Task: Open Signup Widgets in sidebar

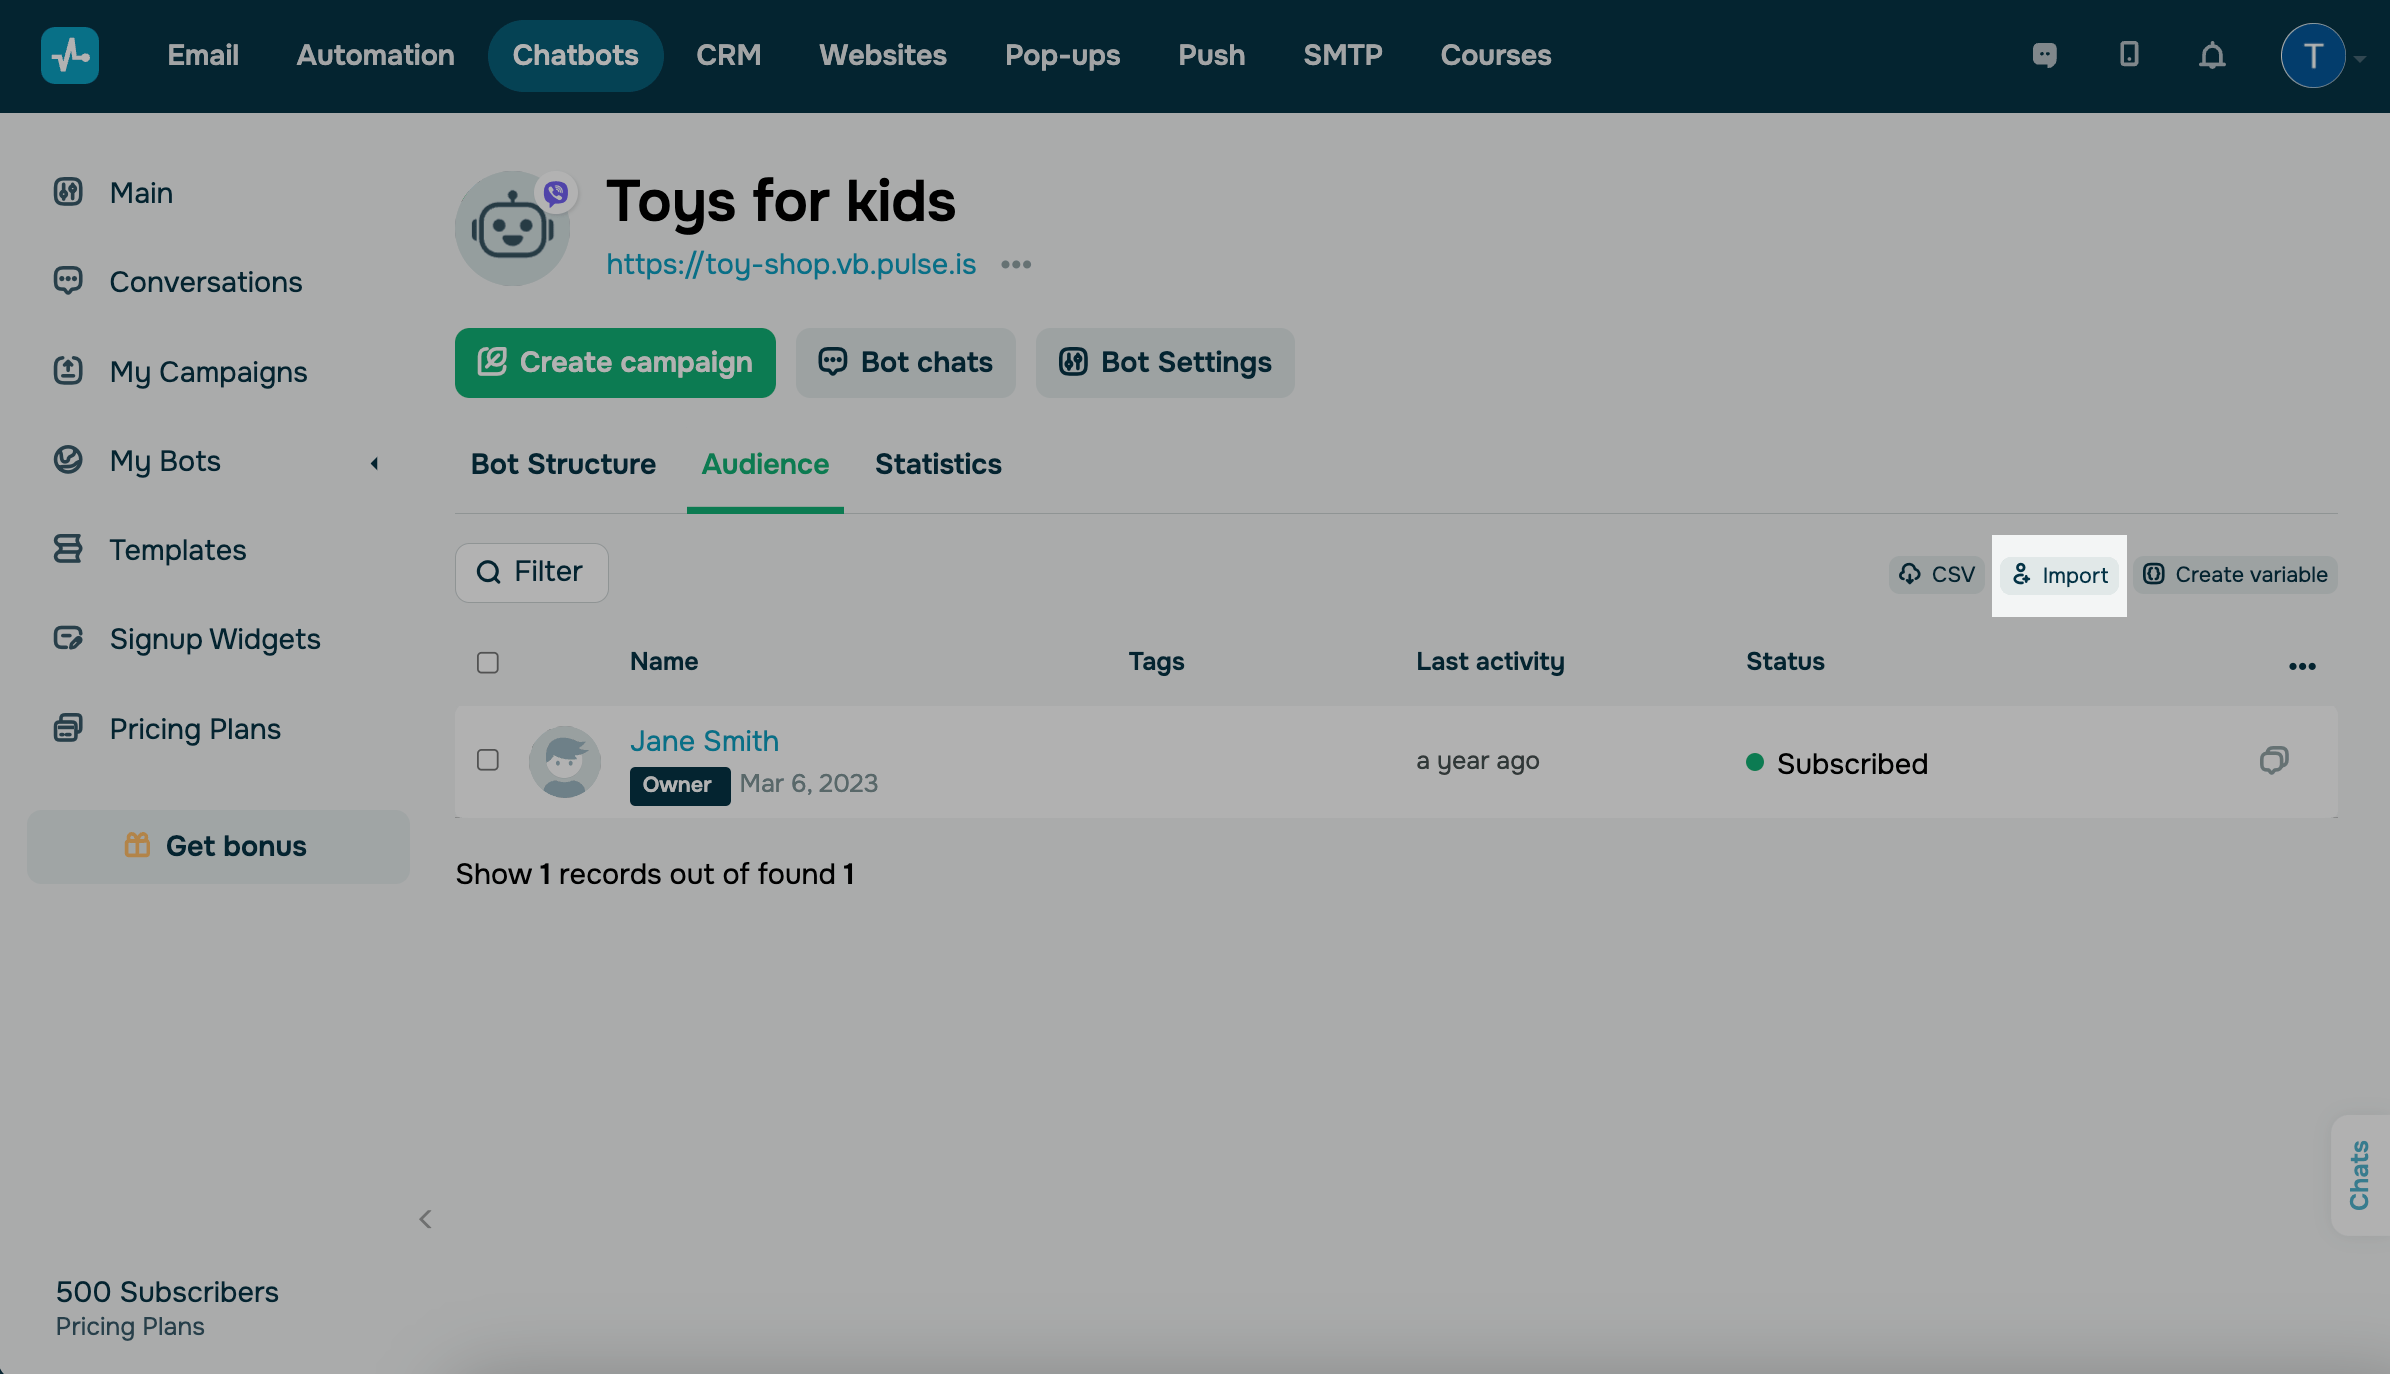Action: point(214,639)
